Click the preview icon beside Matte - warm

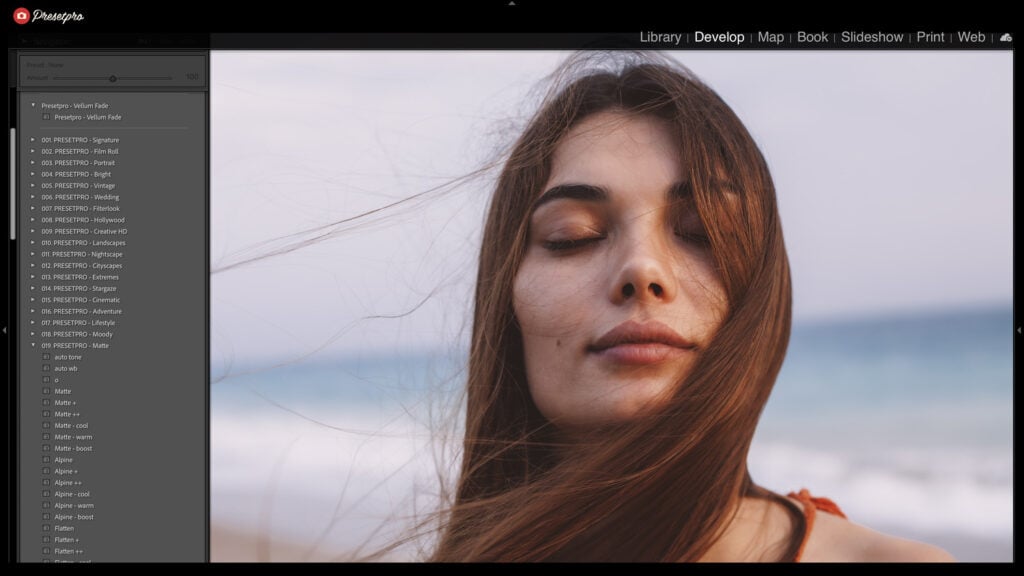click(x=46, y=437)
